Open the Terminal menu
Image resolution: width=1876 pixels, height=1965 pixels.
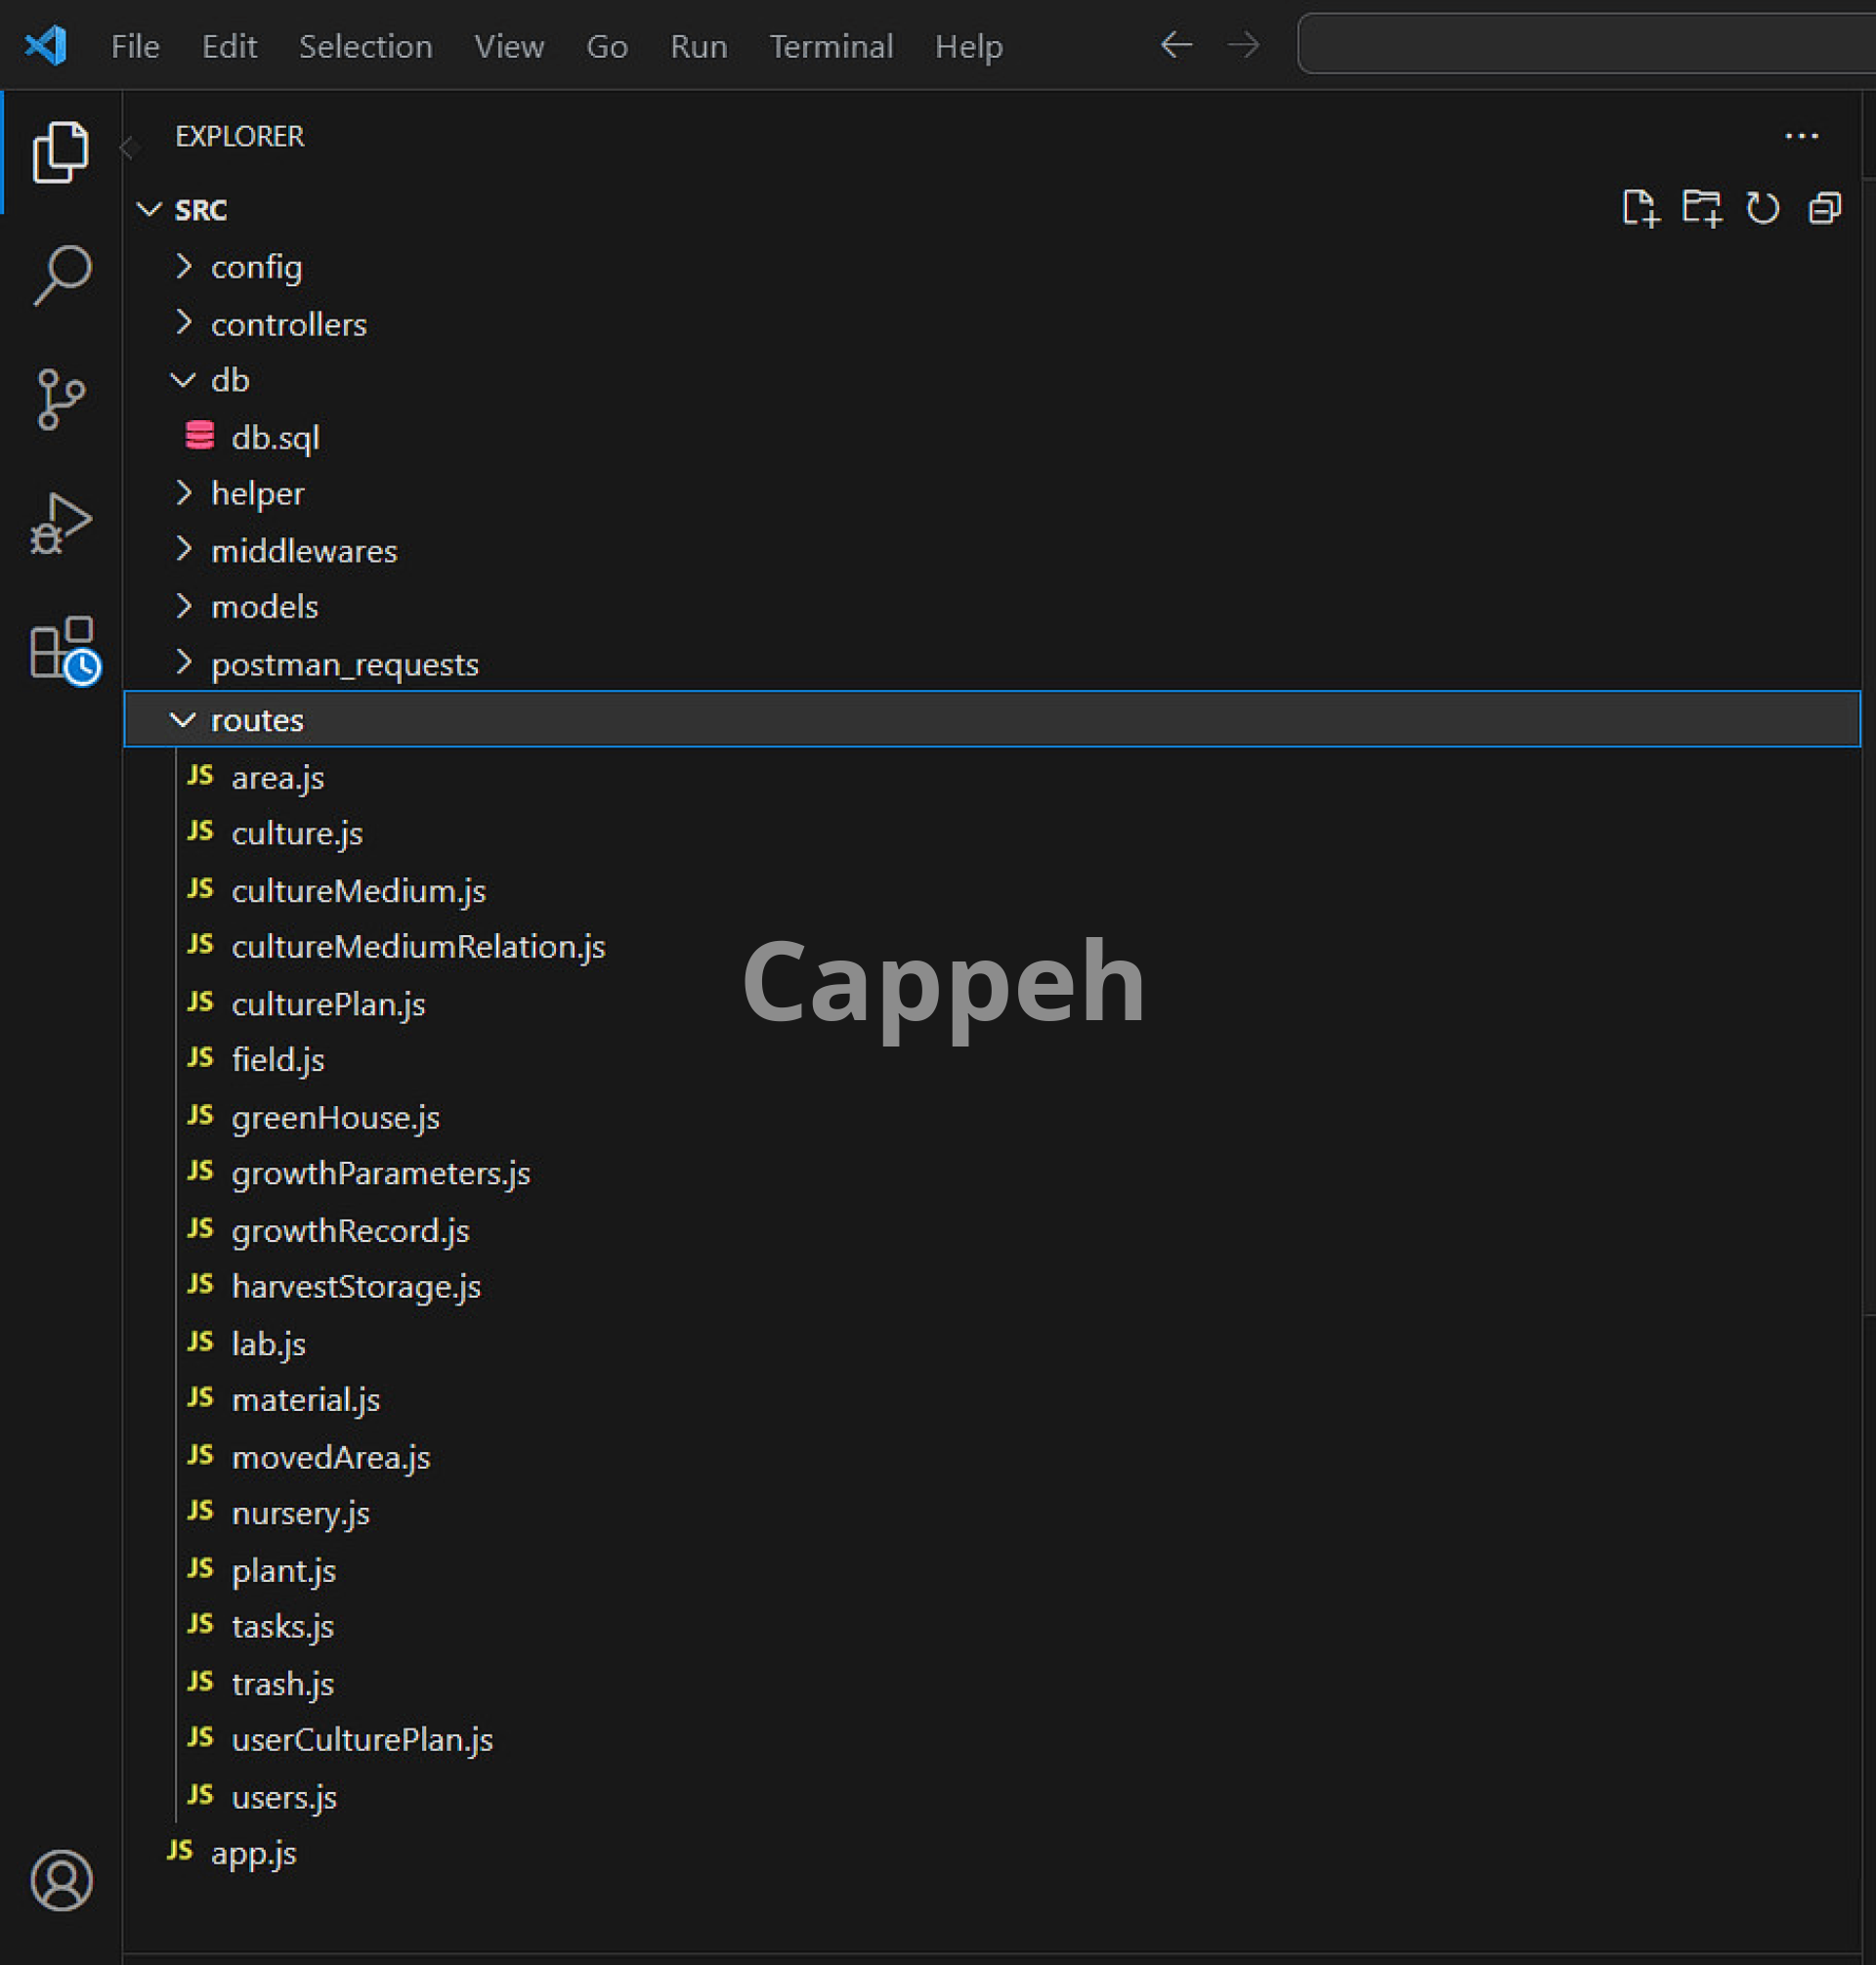click(x=830, y=46)
